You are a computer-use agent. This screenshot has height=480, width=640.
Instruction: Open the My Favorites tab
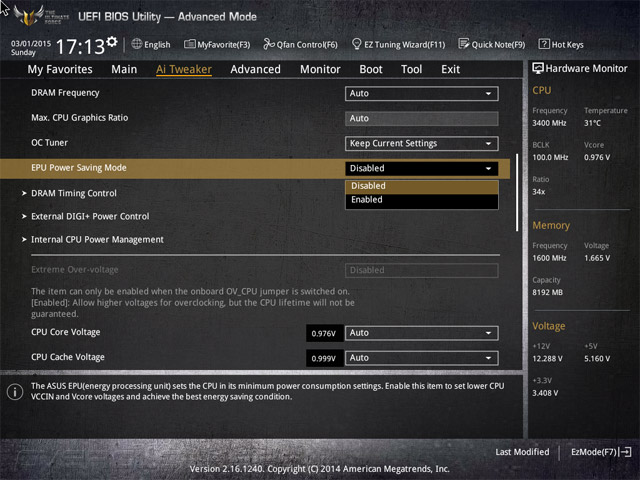tap(60, 69)
